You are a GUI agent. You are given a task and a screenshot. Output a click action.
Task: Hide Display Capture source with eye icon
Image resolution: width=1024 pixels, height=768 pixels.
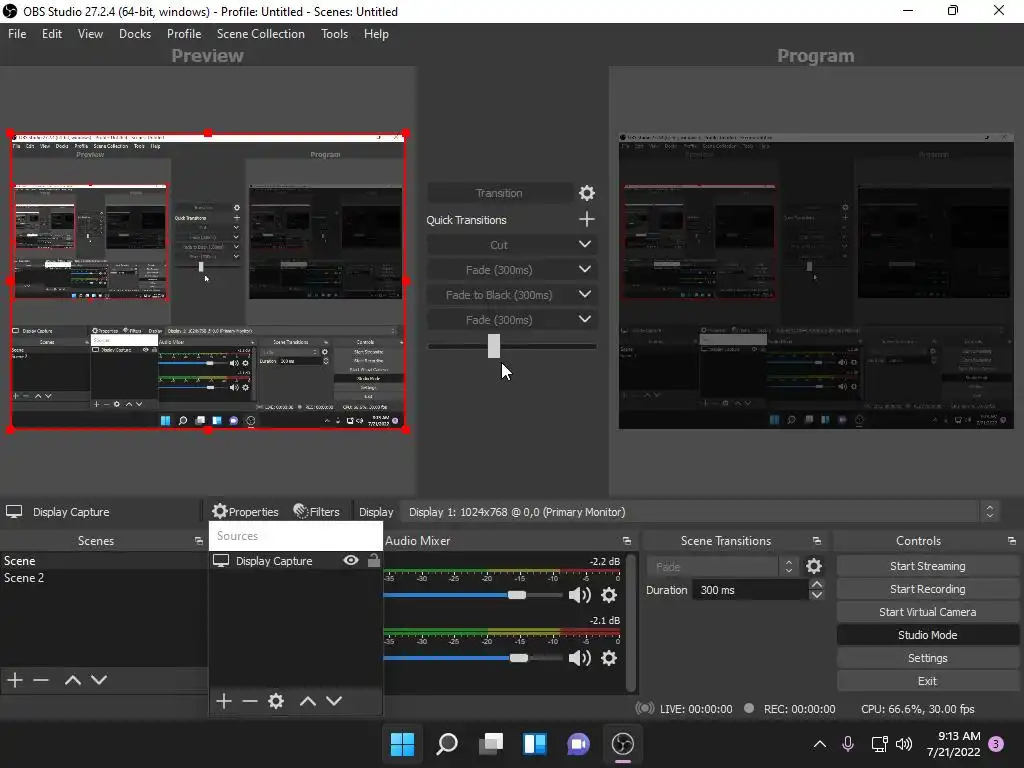[x=351, y=560]
